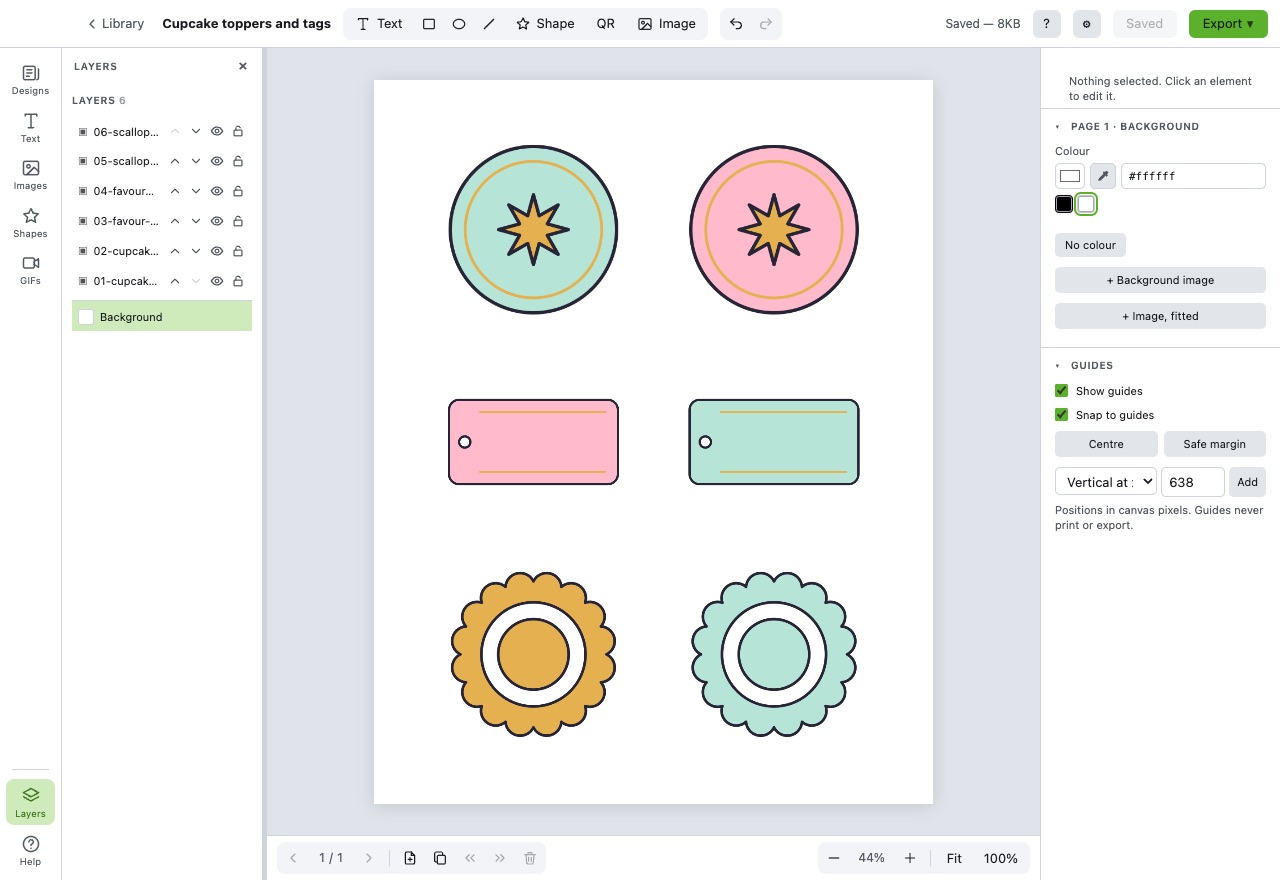The image size is (1280, 880).
Task: Click the redo arrow icon
Action: 766,24
